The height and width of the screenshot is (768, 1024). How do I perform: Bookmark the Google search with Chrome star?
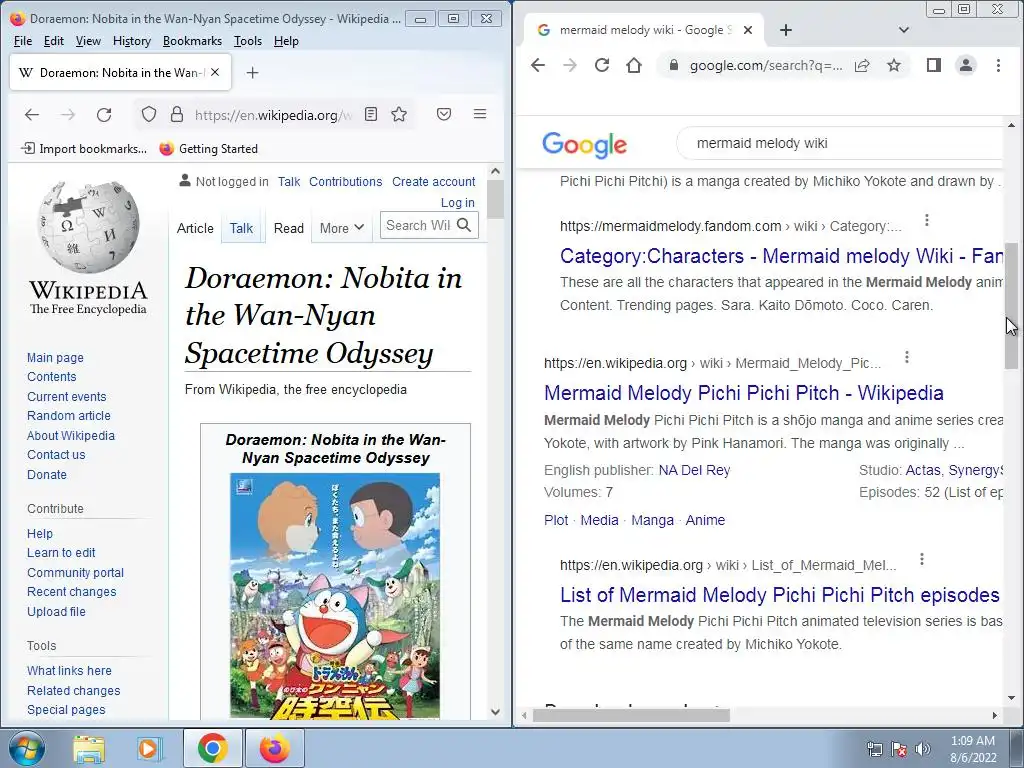(894, 65)
